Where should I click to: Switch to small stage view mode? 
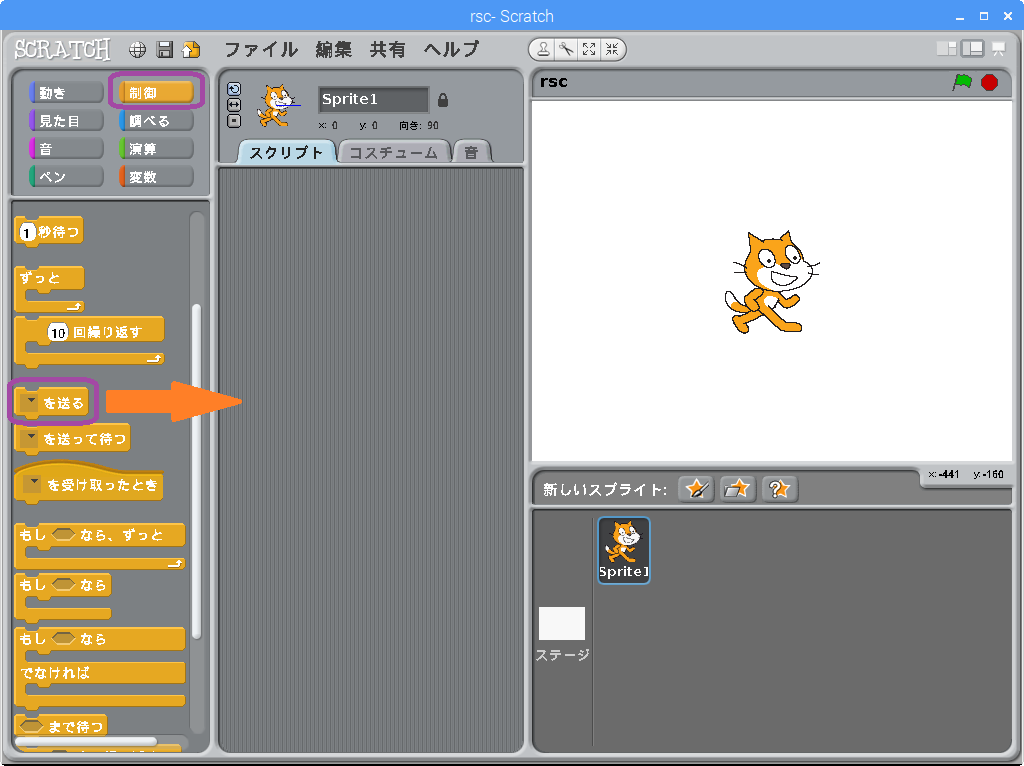pos(946,49)
